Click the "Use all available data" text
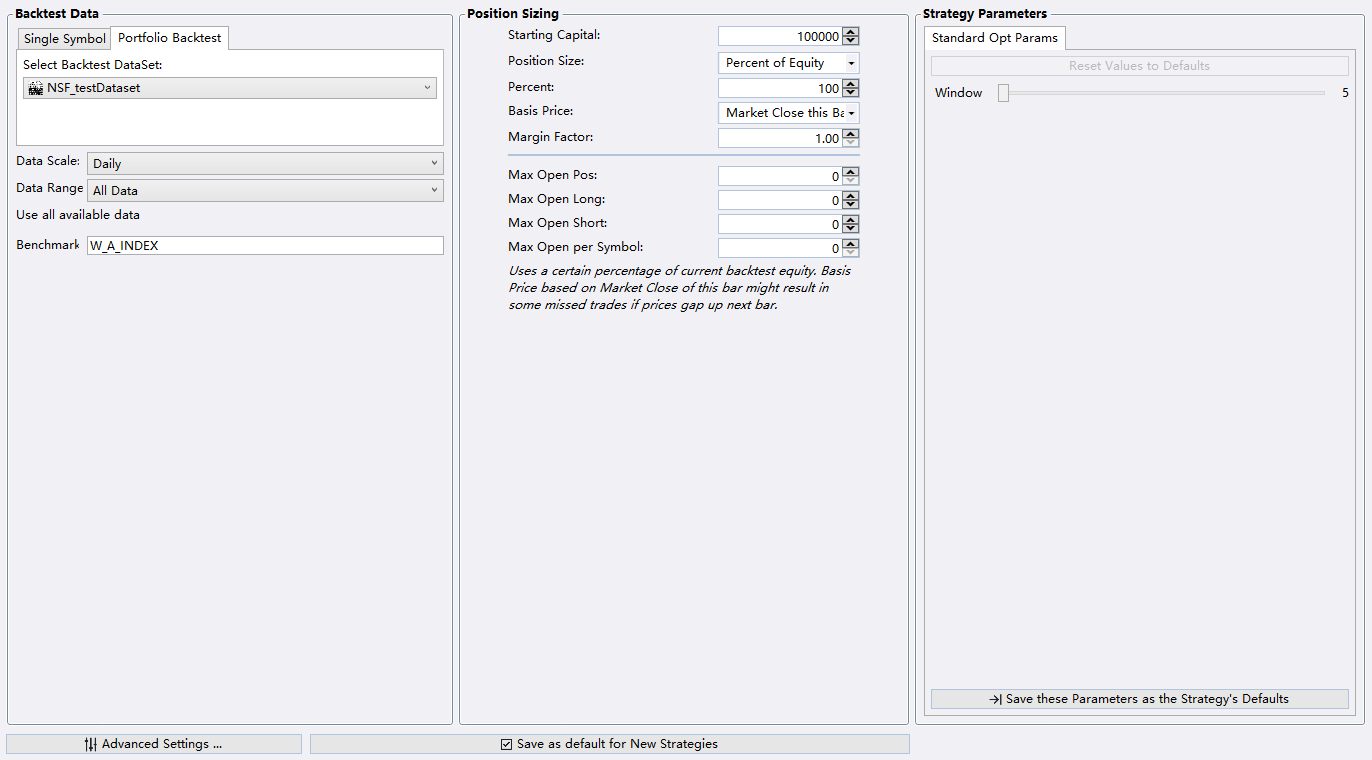This screenshot has width=1372, height=760. coord(78,215)
